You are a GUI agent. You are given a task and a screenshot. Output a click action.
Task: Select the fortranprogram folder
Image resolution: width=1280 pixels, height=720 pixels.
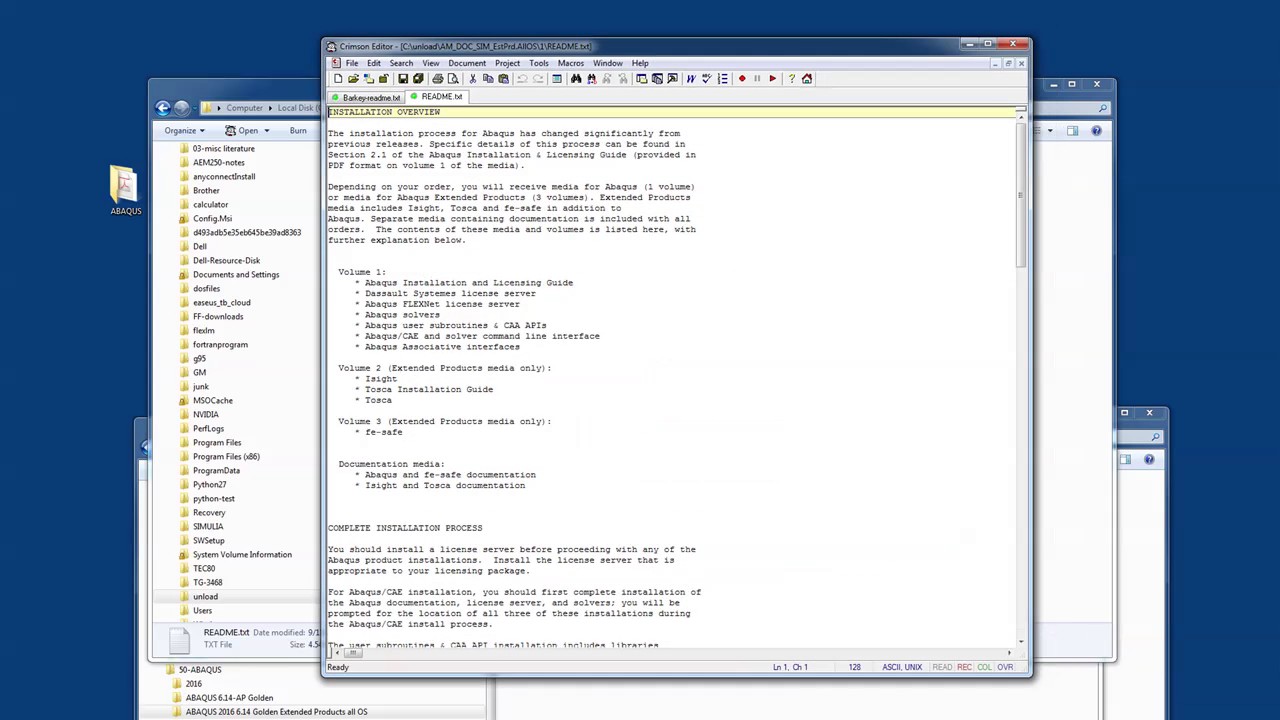220,344
